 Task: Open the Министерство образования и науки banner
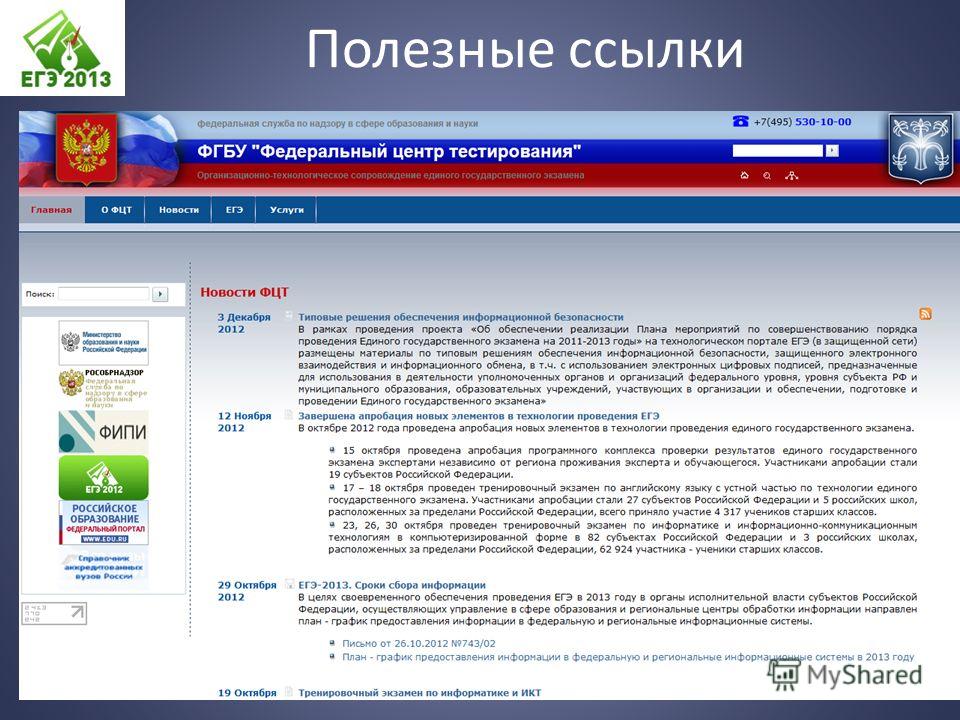[x=103, y=343]
